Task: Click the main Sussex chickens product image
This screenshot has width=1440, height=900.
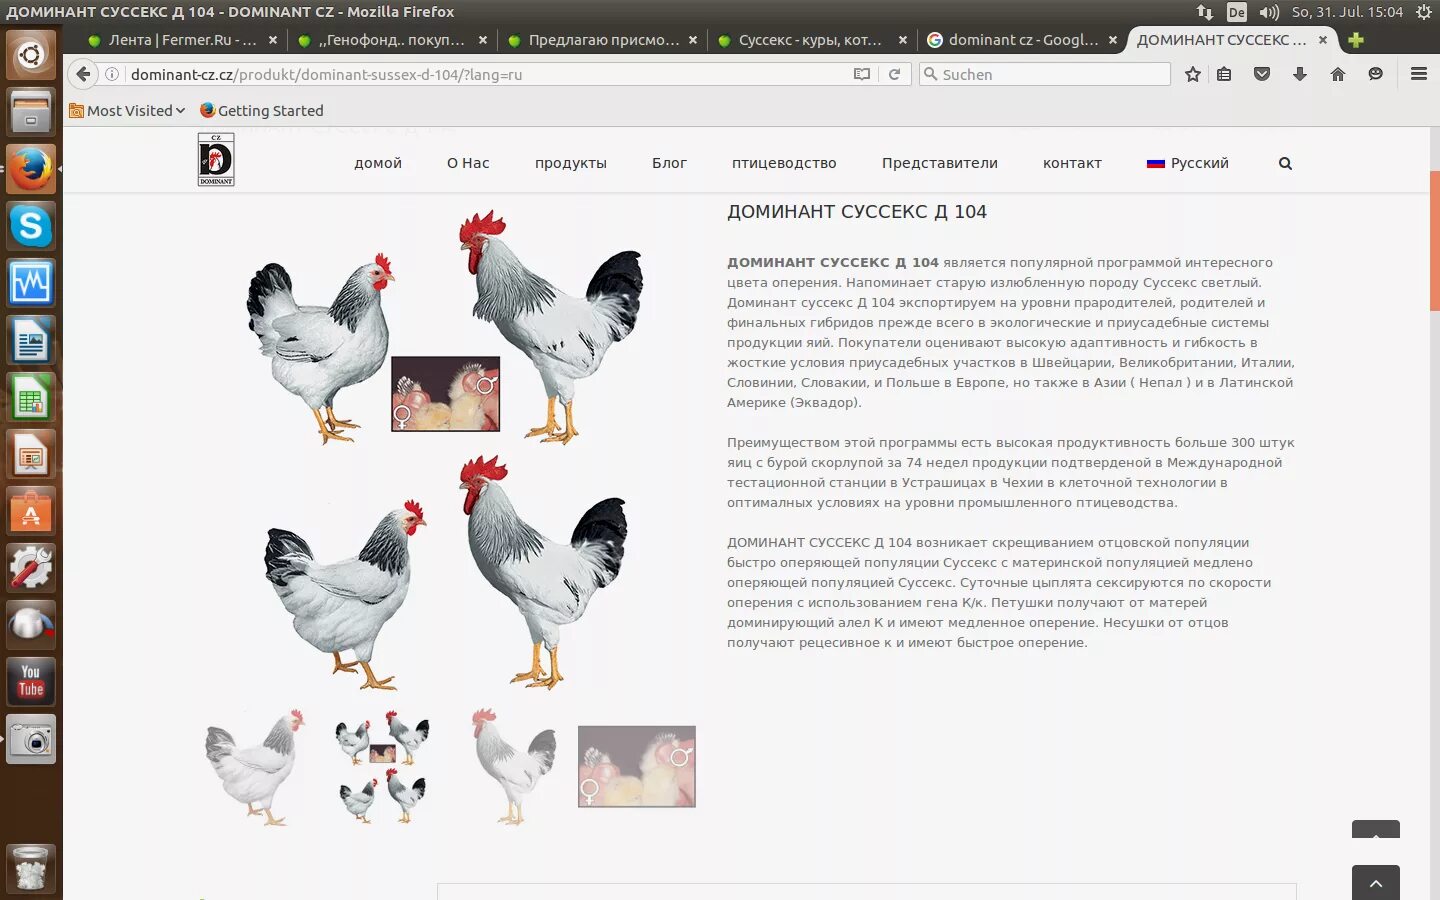Action: pos(445,448)
